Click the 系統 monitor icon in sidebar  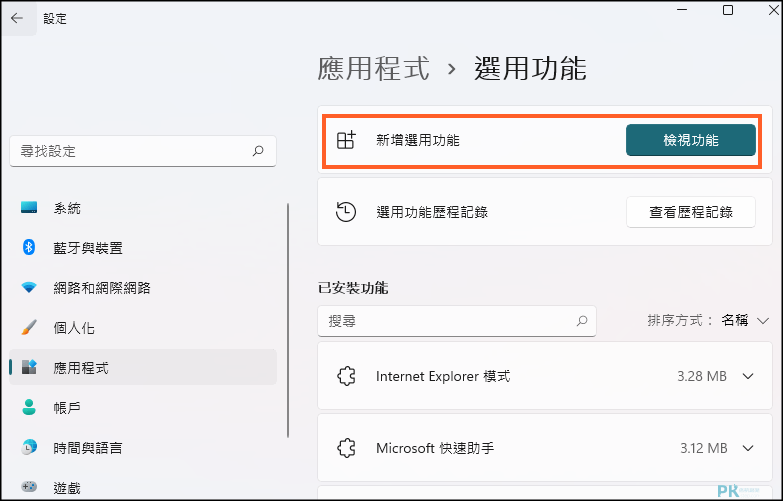click(x=29, y=207)
